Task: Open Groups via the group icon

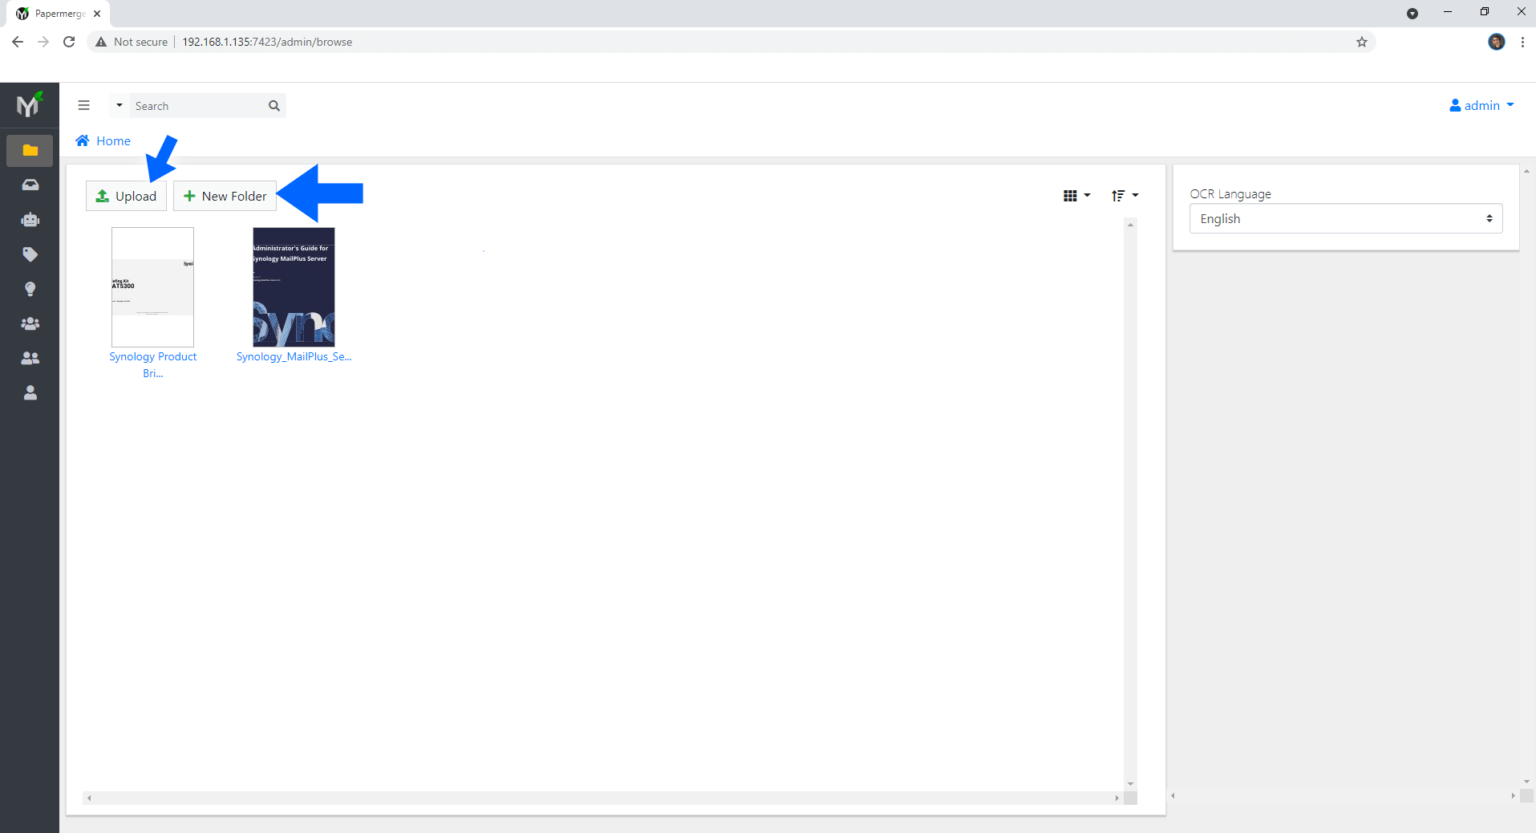Action: point(29,323)
